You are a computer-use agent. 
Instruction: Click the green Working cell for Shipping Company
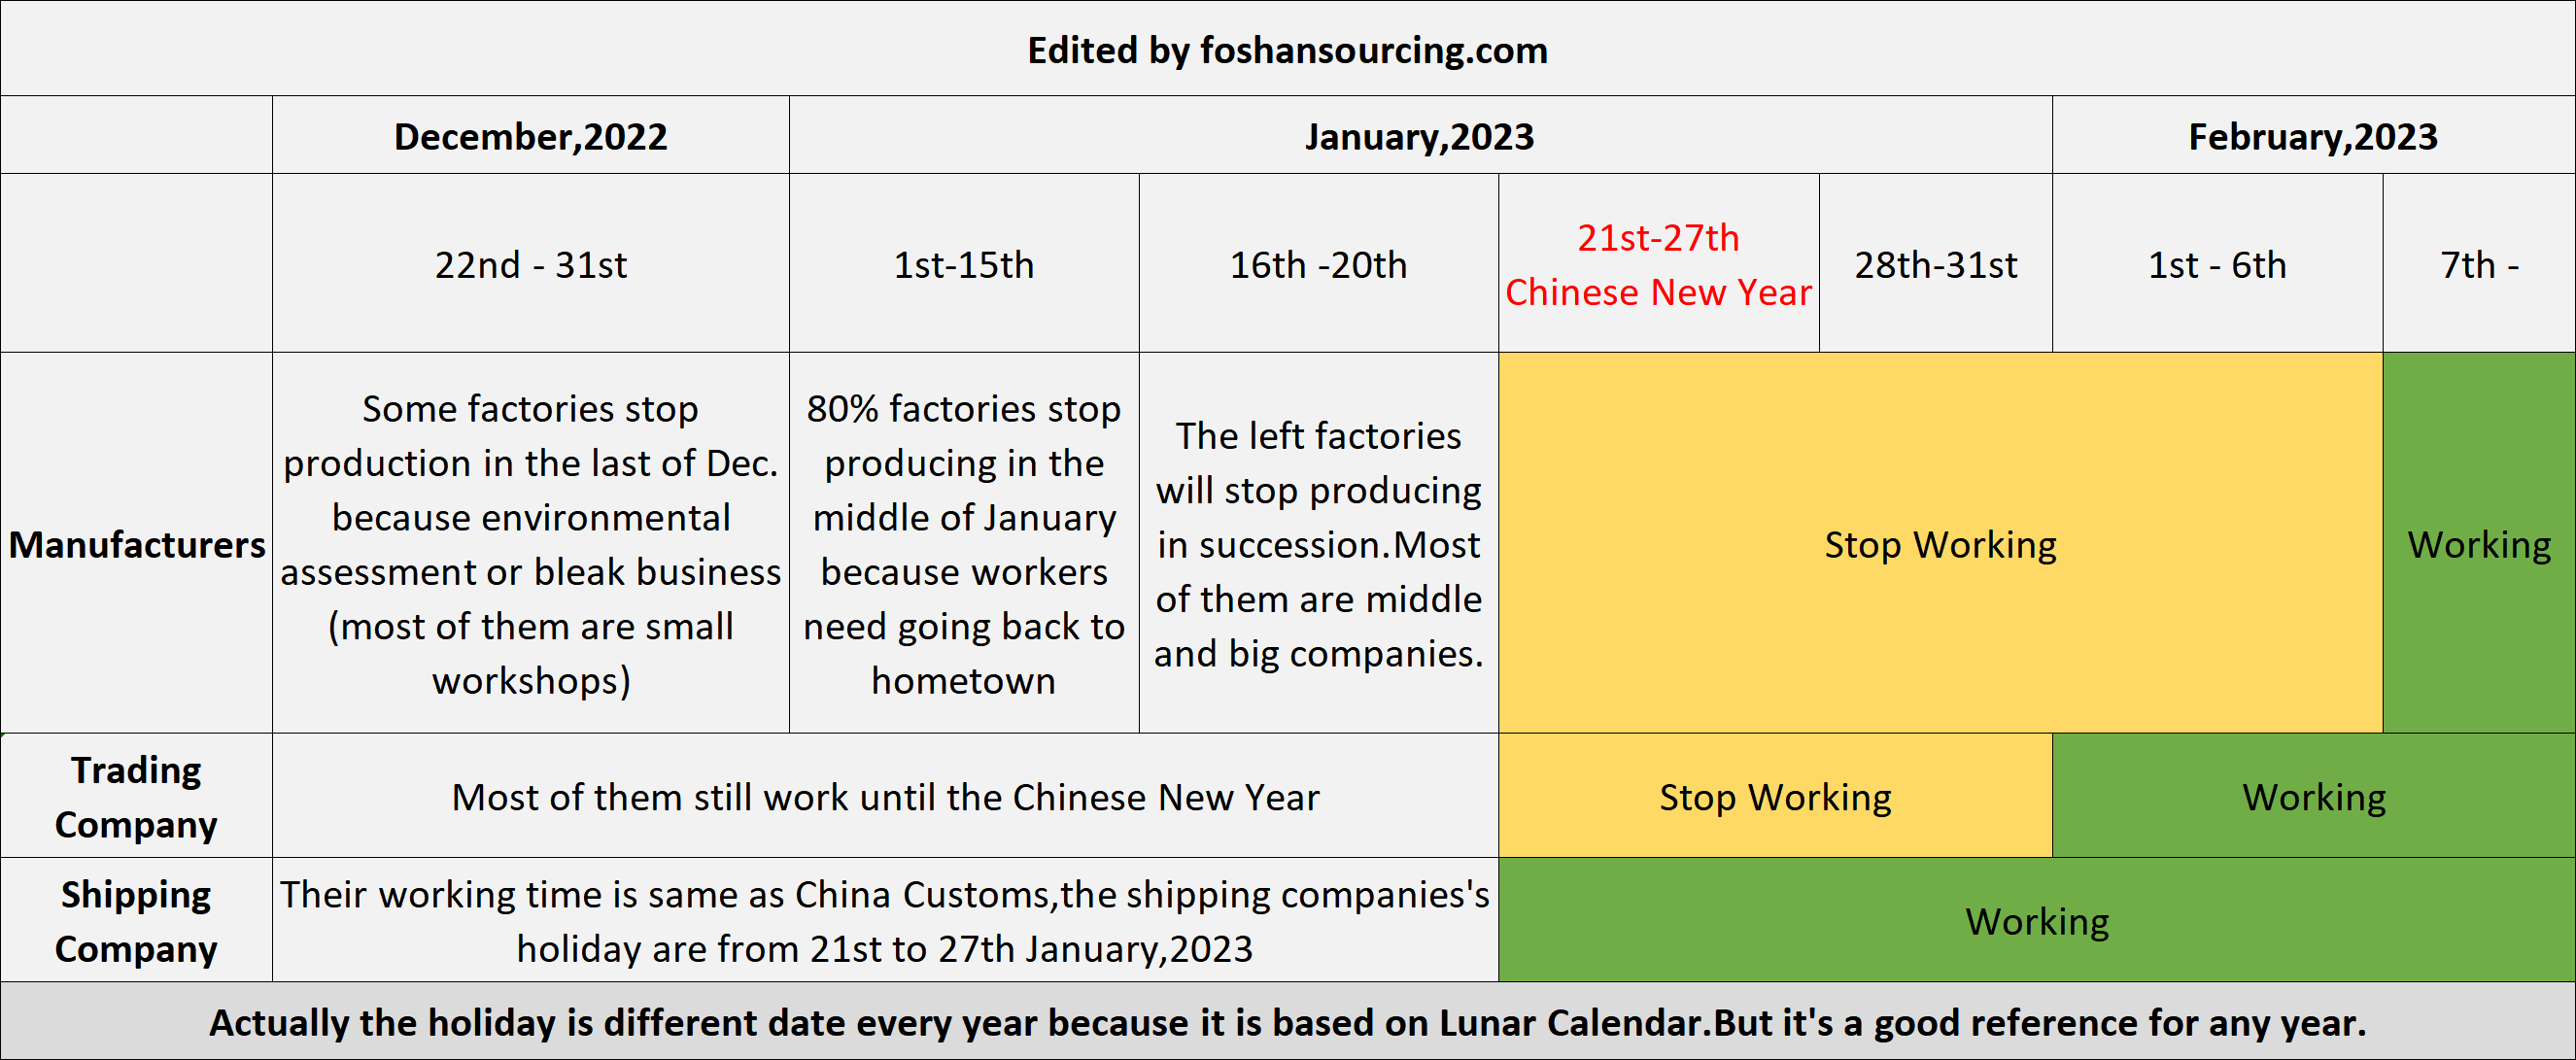tap(2037, 920)
